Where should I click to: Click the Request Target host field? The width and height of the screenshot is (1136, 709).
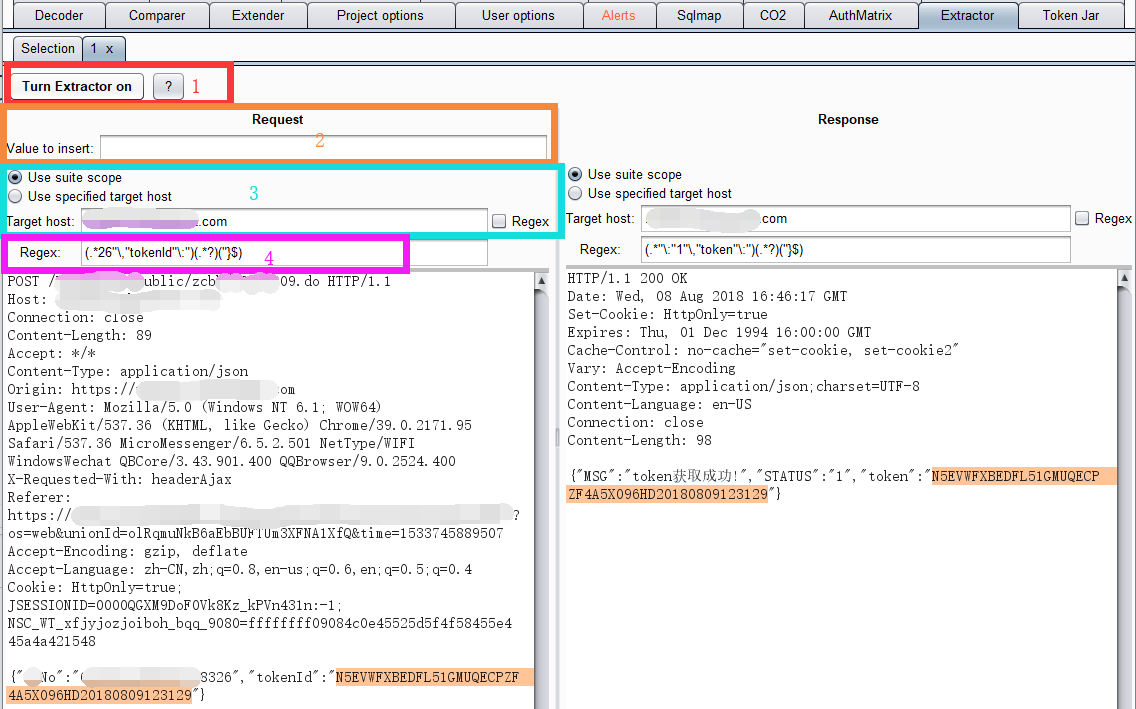[284, 222]
